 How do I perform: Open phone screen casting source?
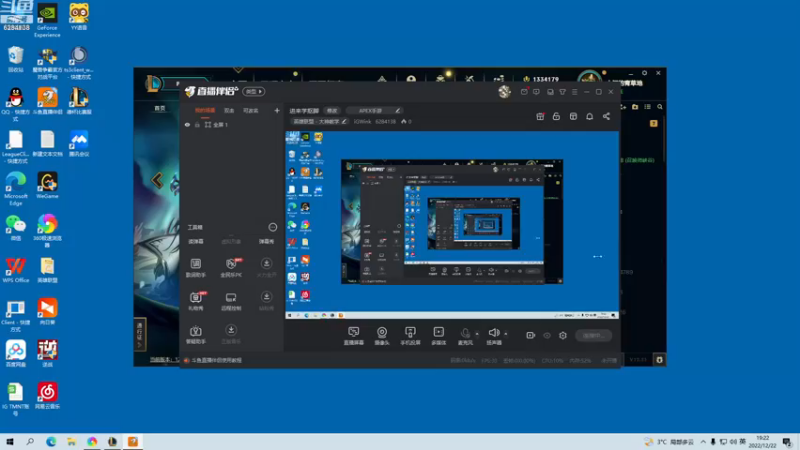click(410, 336)
